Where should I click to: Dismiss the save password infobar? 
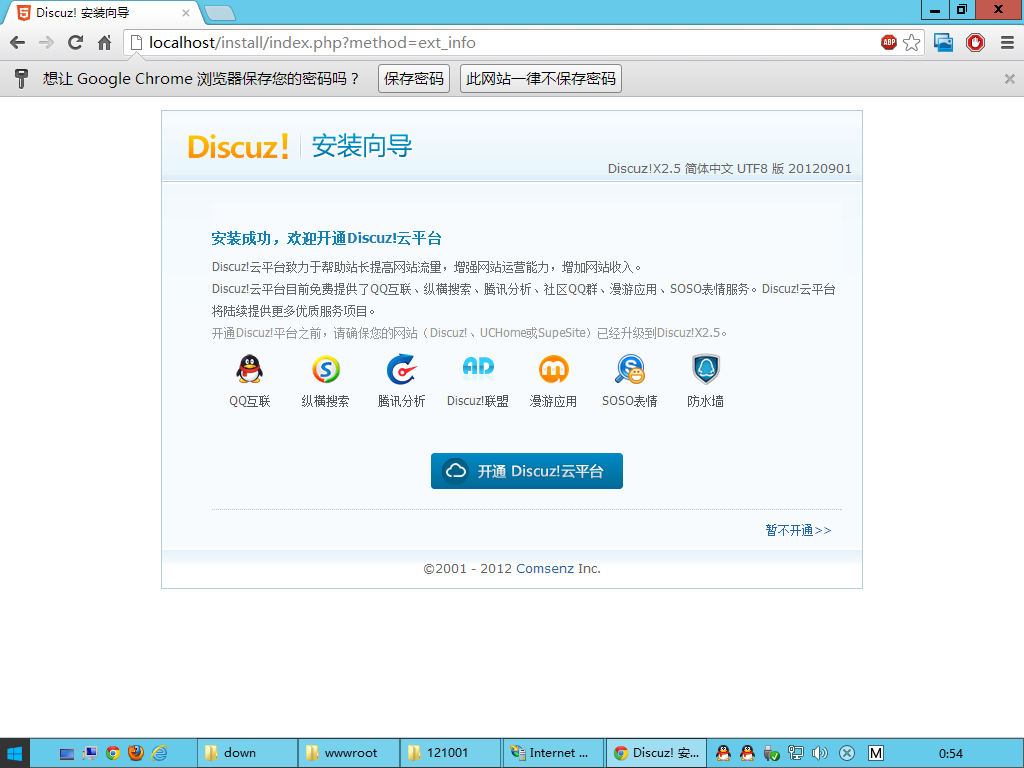(x=1009, y=79)
